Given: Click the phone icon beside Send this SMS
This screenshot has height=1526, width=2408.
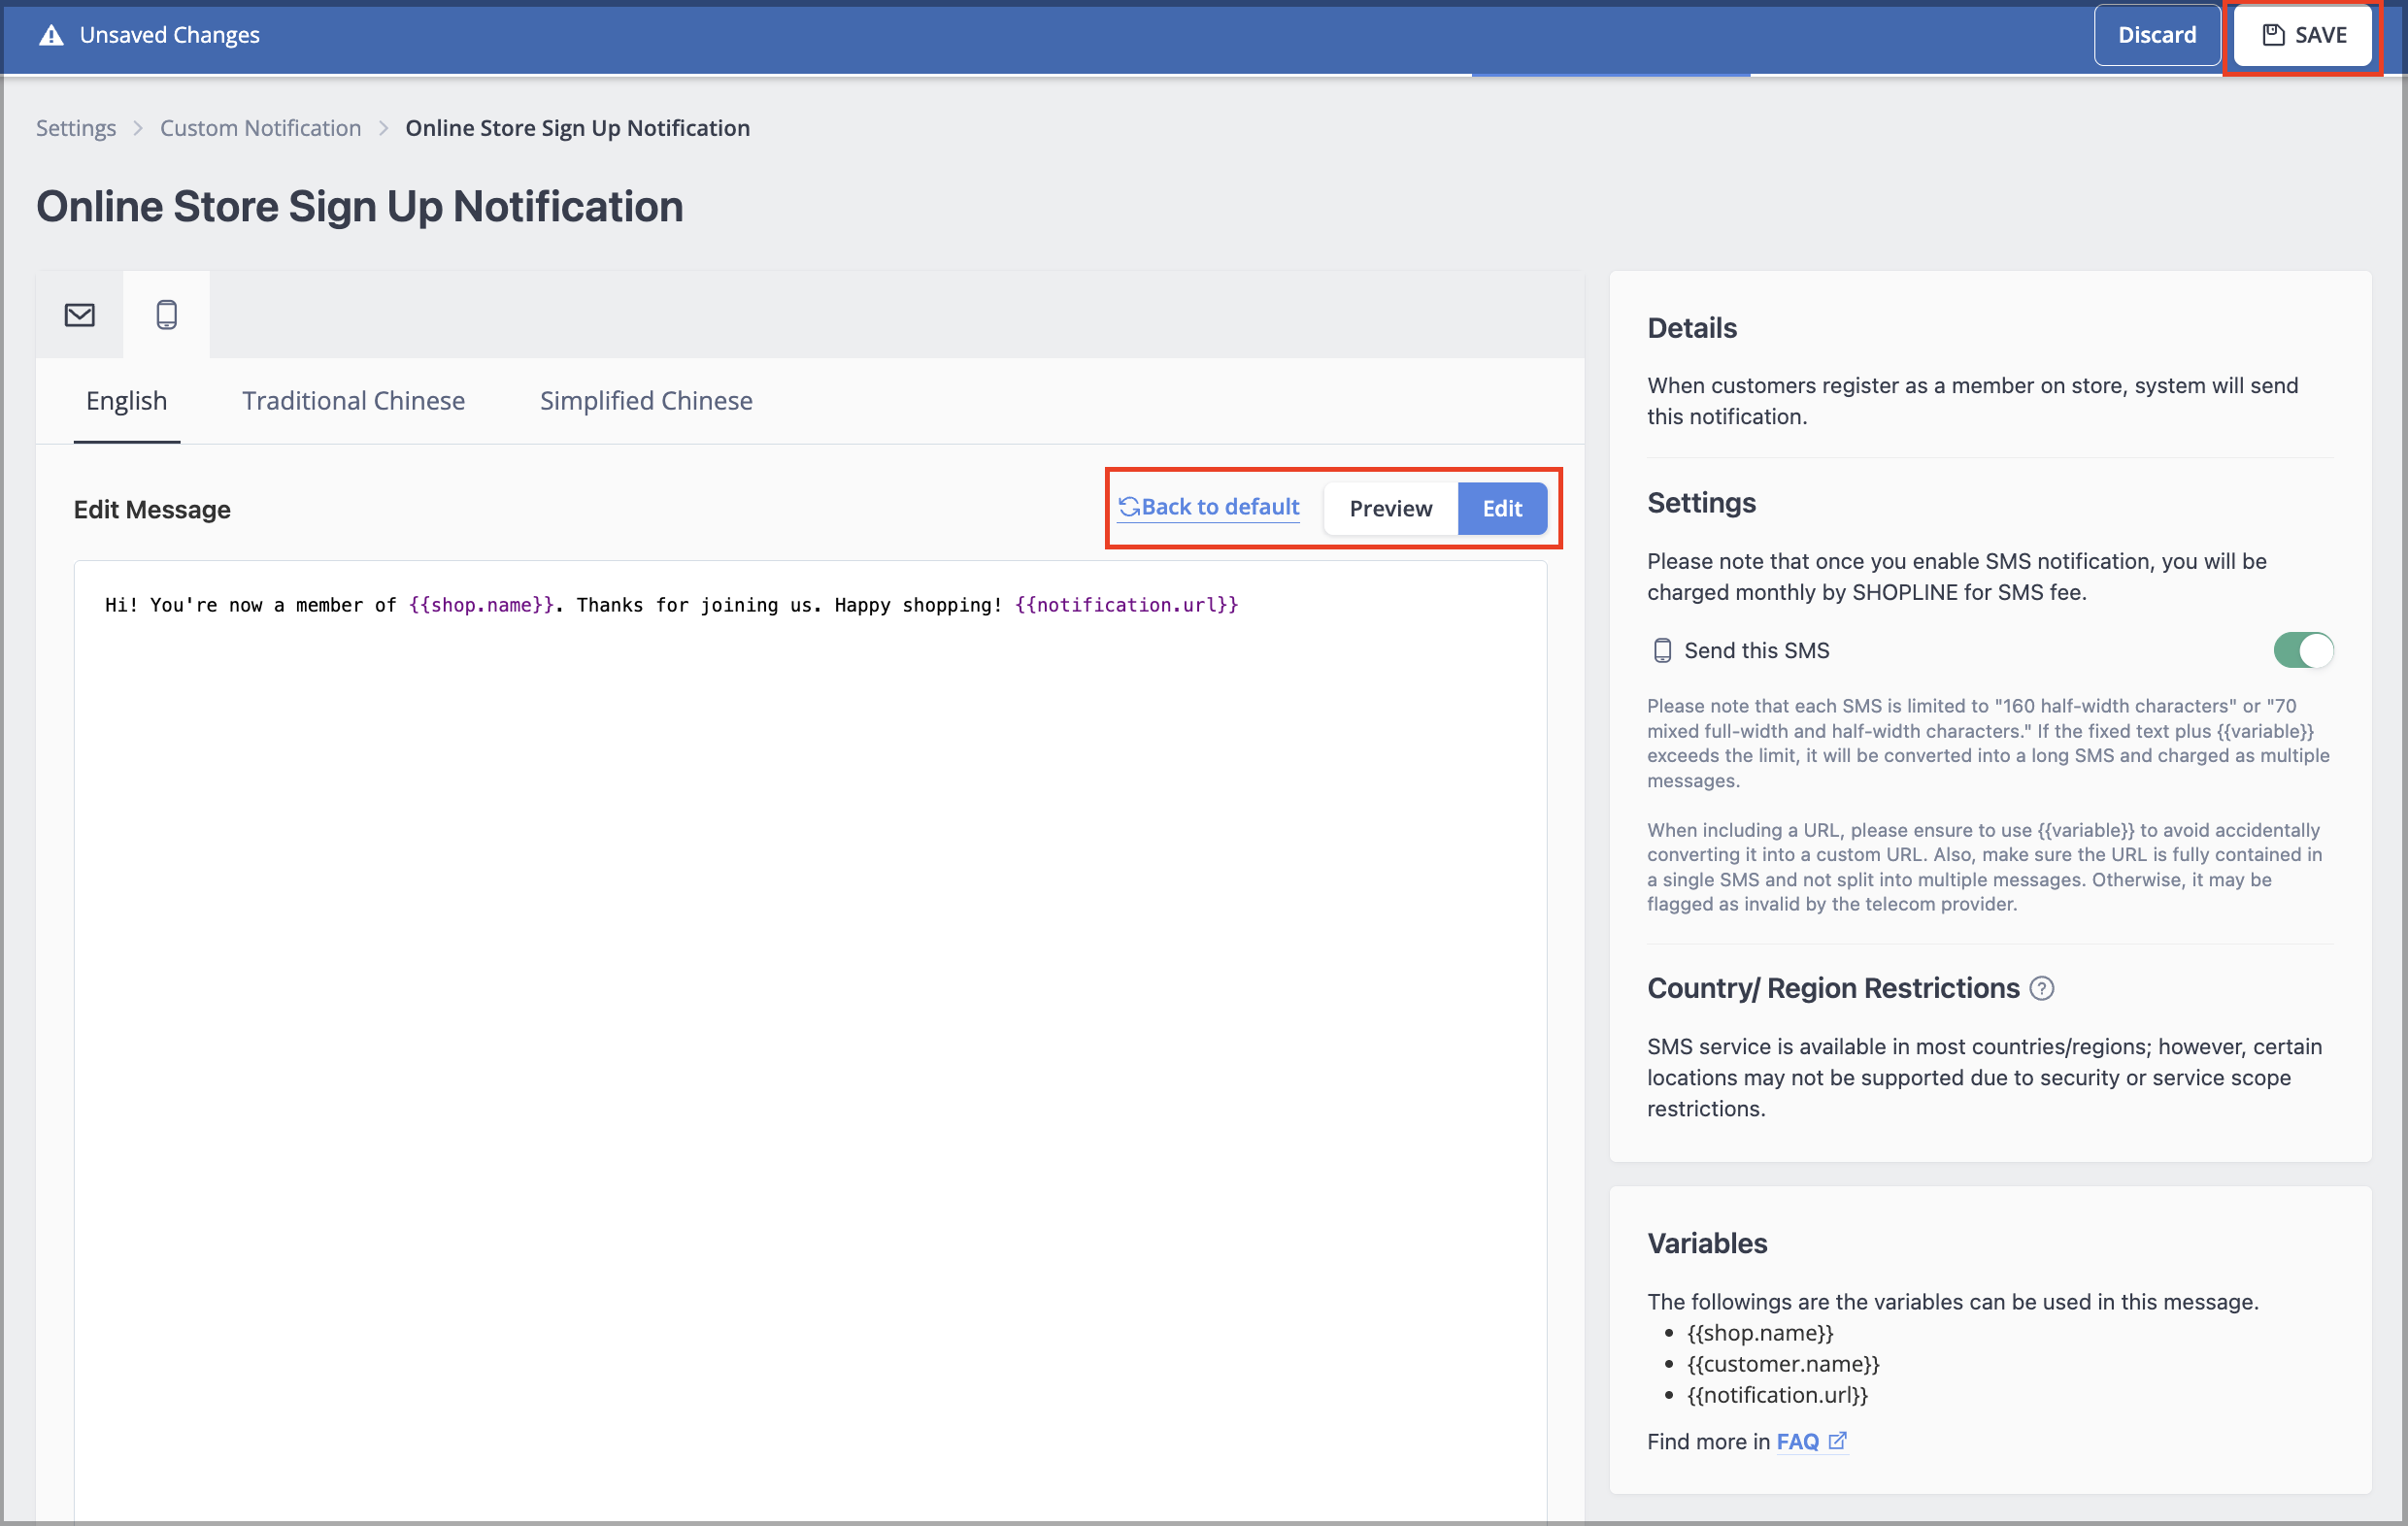Looking at the screenshot, I should click(x=1662, y=651).
